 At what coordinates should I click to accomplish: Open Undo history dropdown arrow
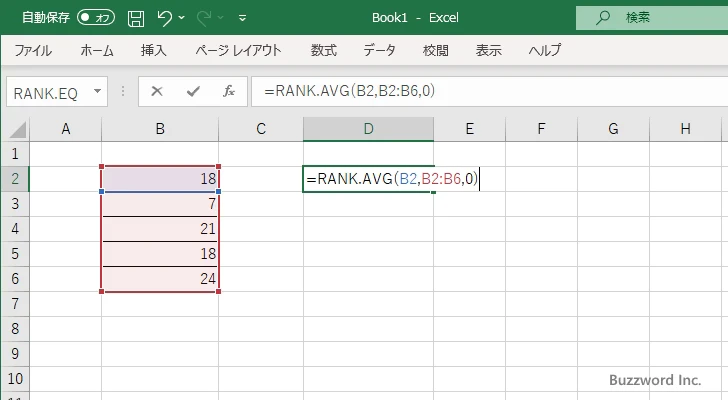click(x=184, y=18)
